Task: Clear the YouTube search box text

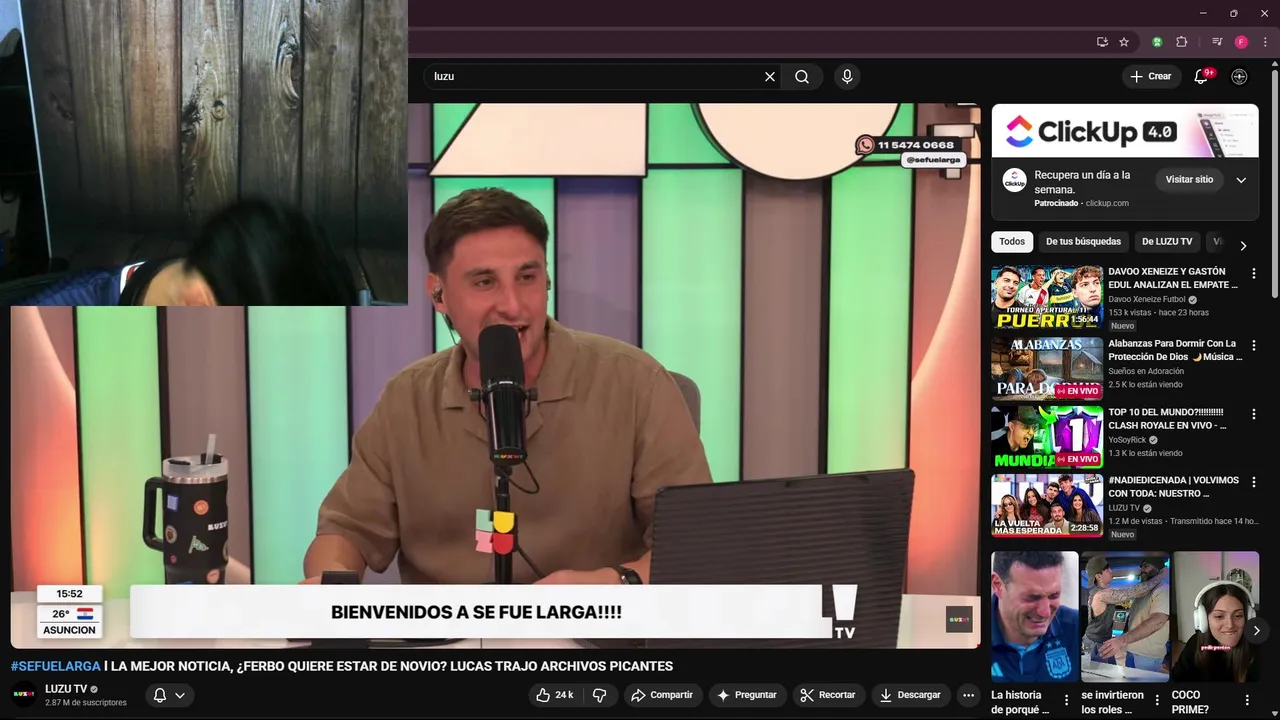Action: (770, 76)
